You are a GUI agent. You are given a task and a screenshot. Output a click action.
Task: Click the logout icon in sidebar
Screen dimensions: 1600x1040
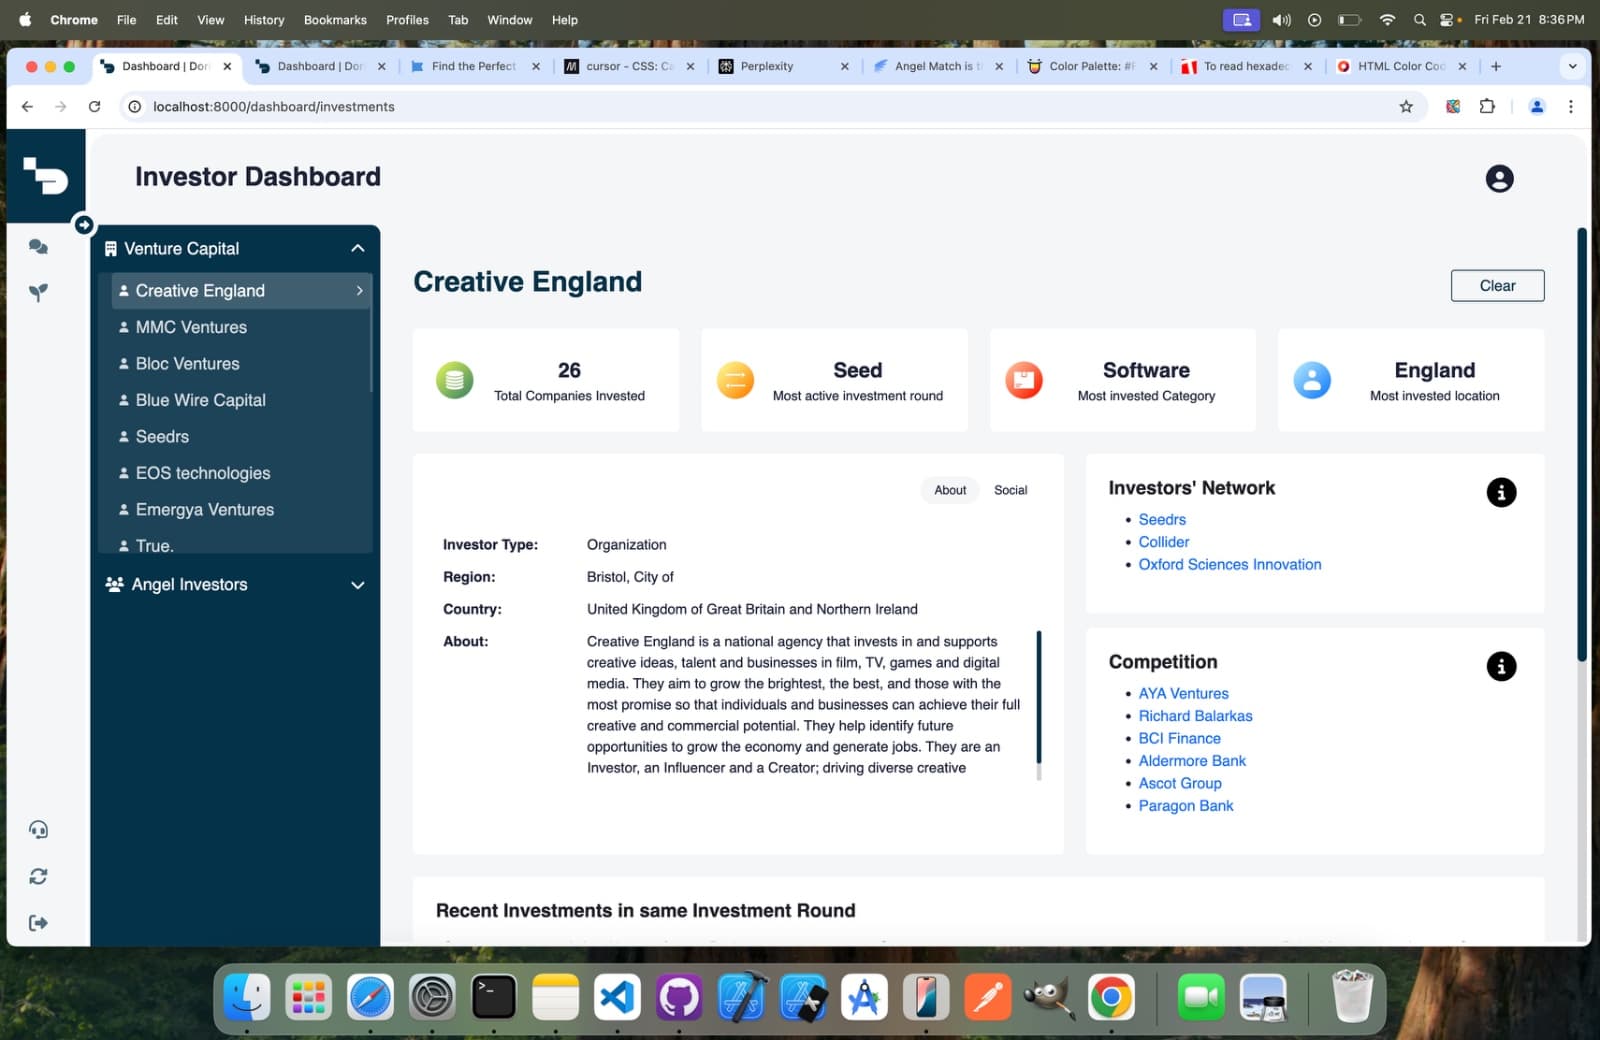38,923
